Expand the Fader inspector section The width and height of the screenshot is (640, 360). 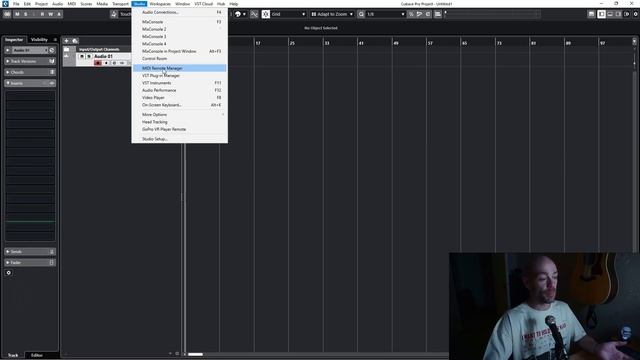click(30, 262)
